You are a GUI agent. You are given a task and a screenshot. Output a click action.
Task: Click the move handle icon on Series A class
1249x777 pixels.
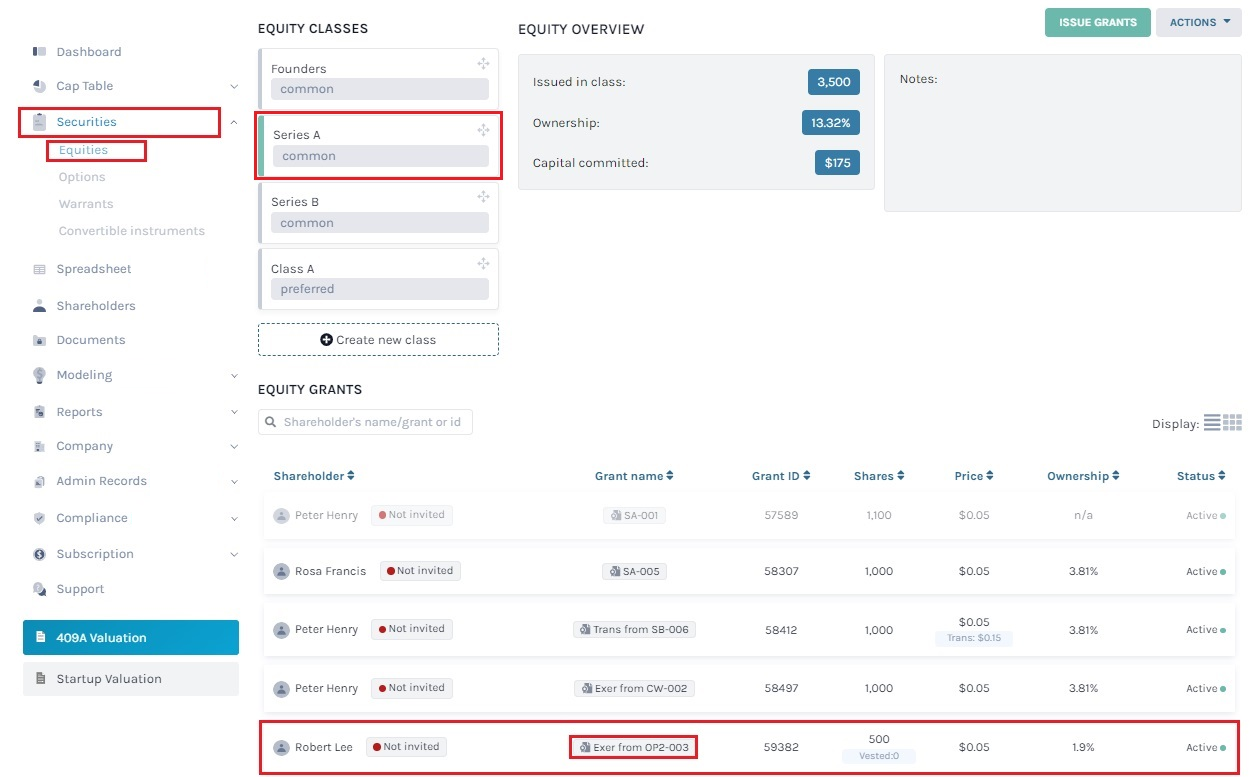click(483, 130)
